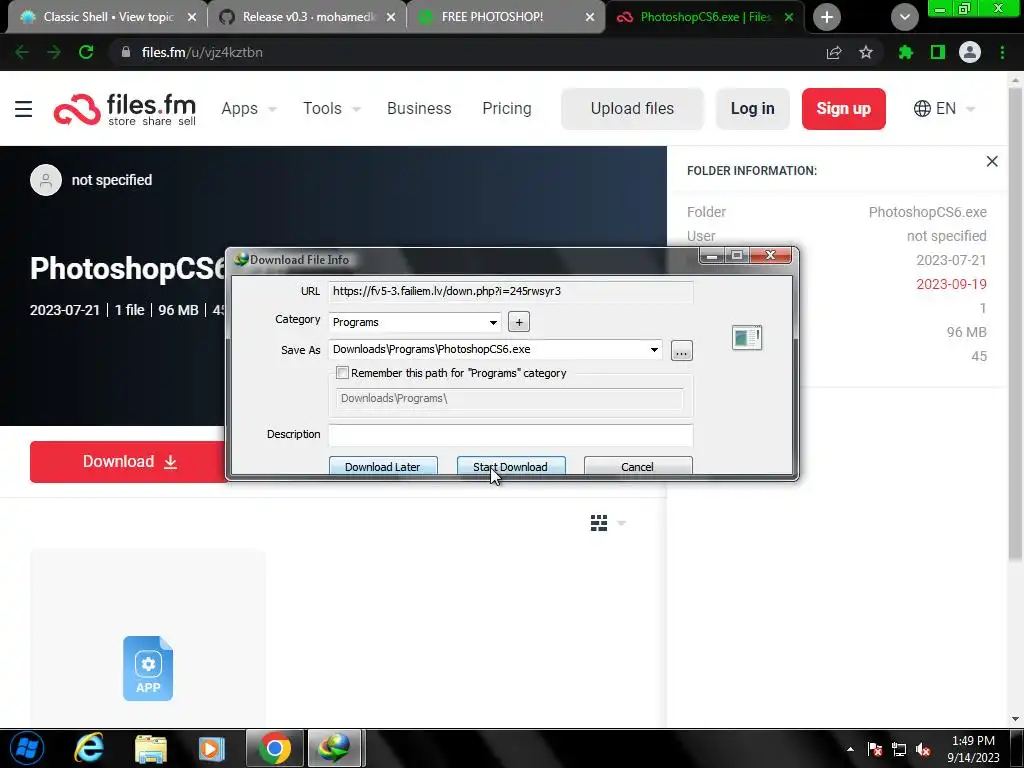The image size is (1024, 768).
Task: Open the files.fm hamburger menu
Action: (24, 108)
